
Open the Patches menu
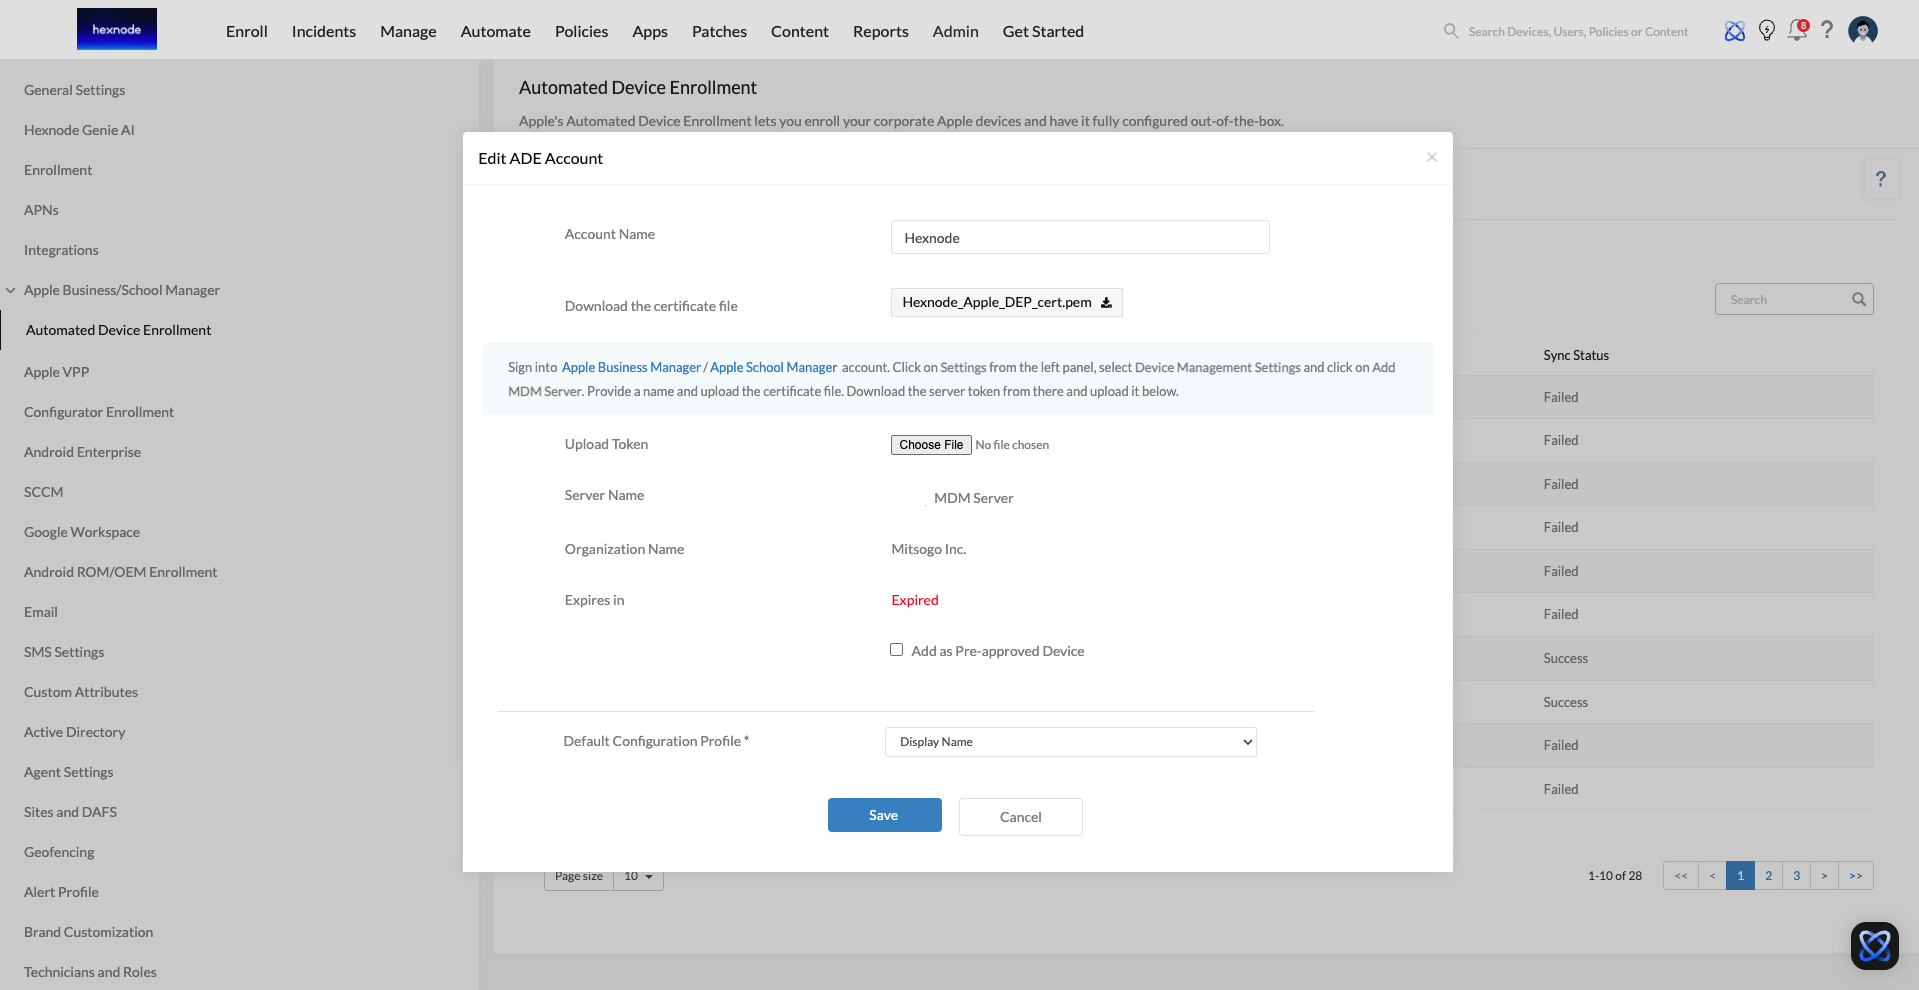(720, 31)
